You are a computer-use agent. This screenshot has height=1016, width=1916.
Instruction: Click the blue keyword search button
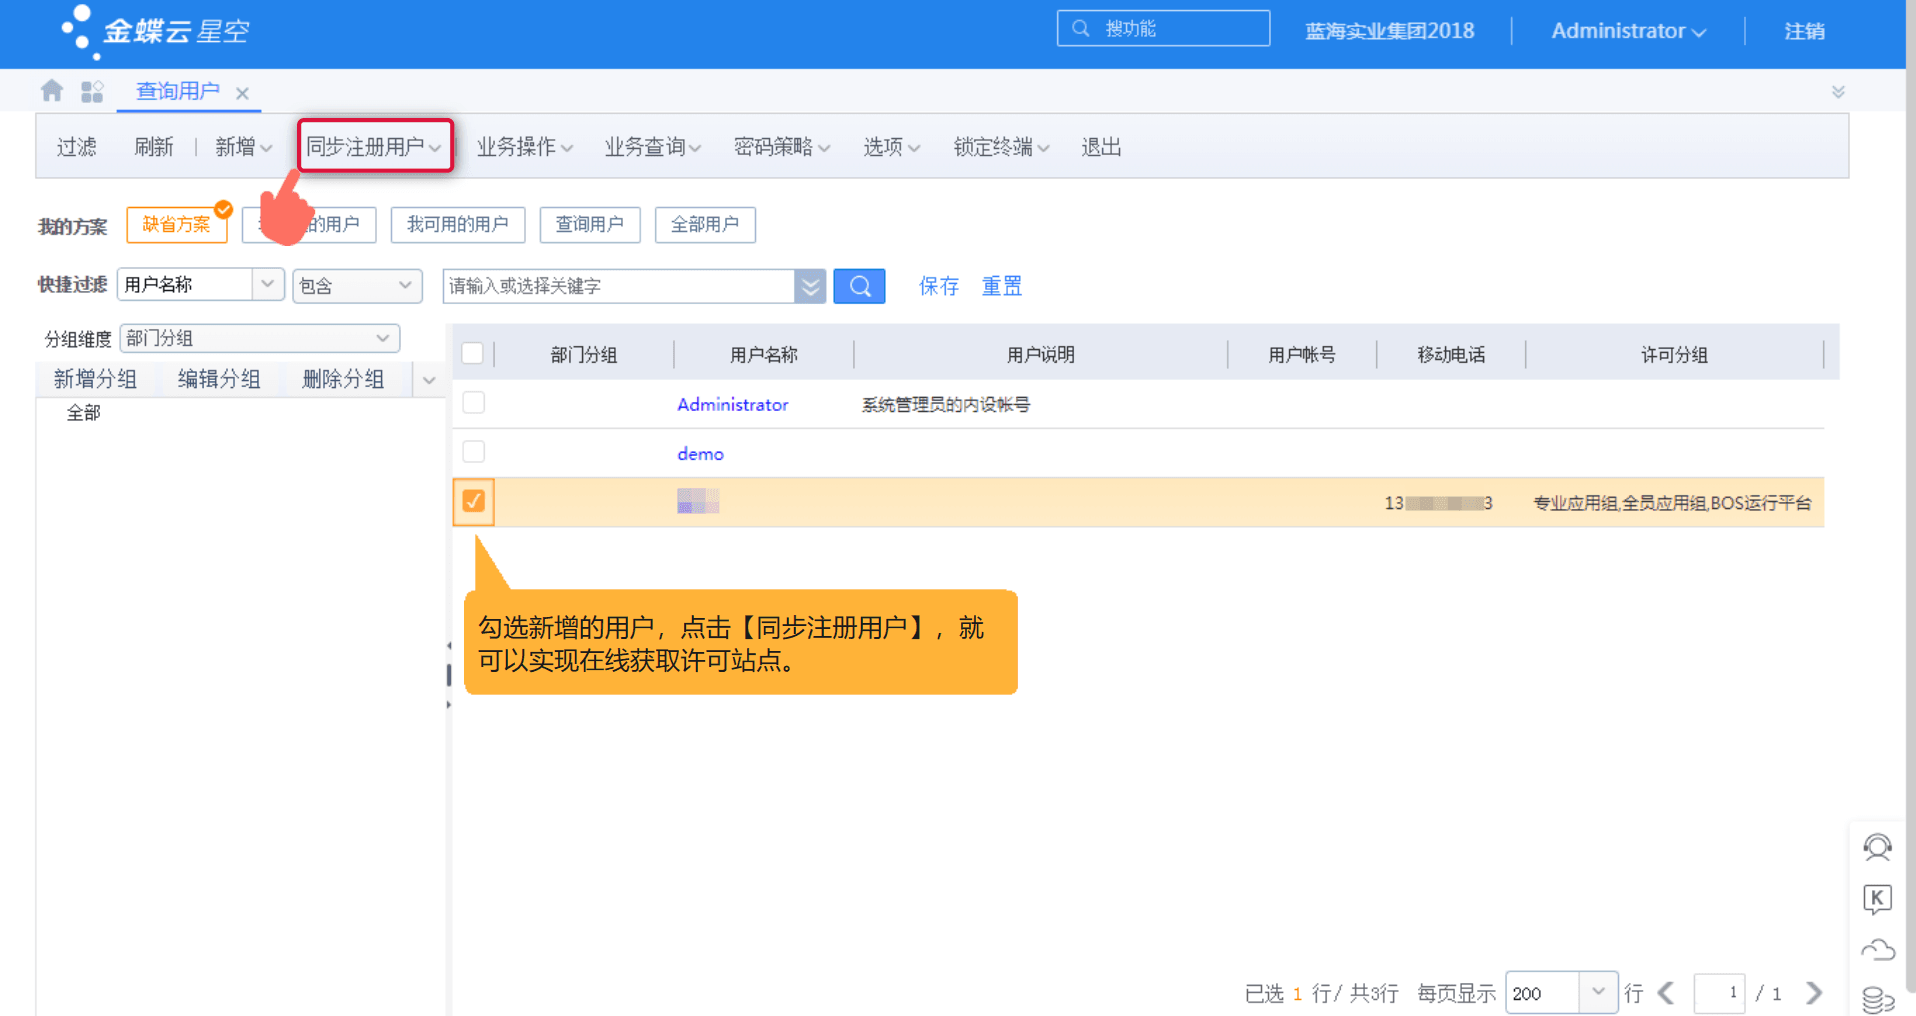[858, 286]
